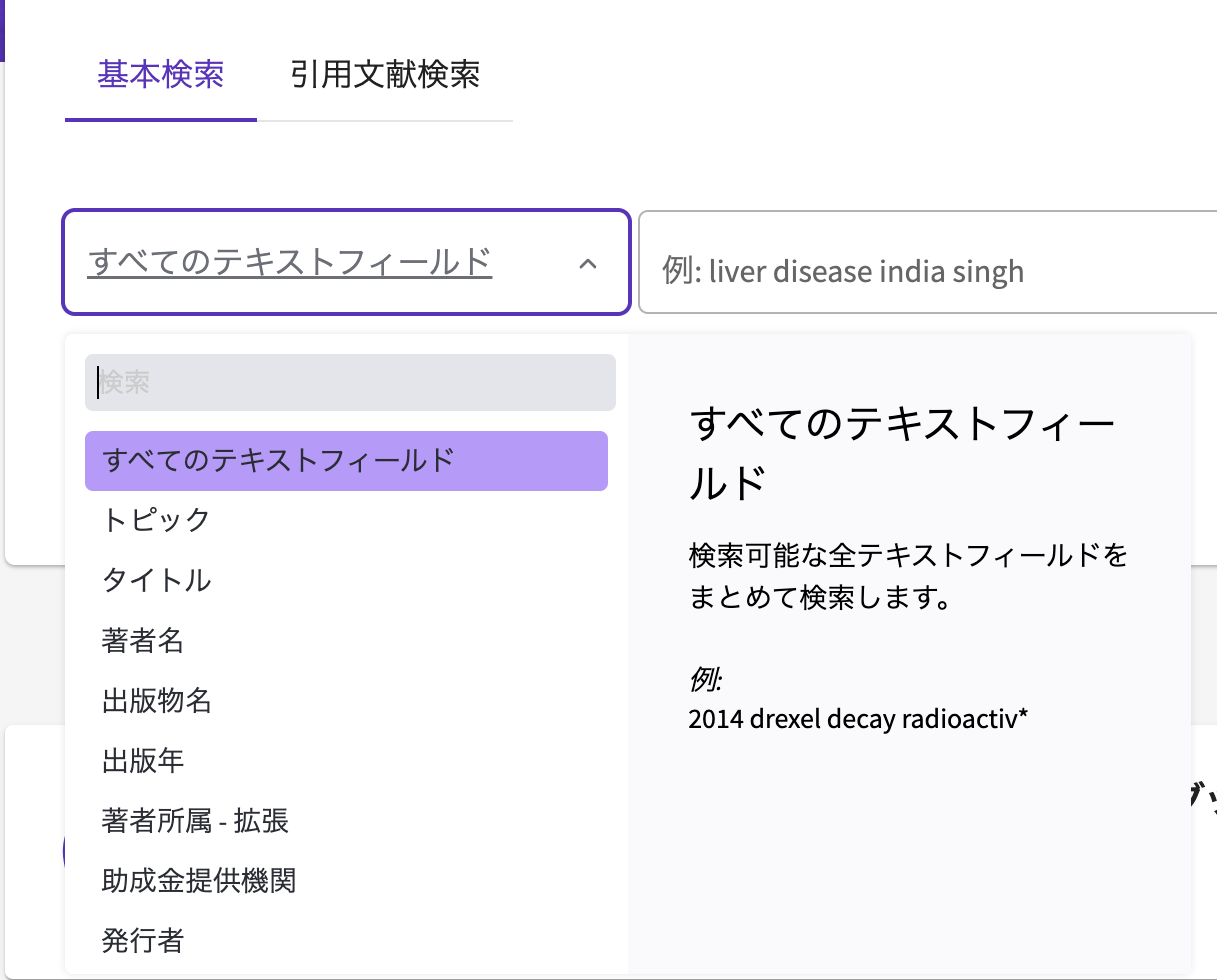Click the example query 2014 drexel decay radioactiv*
This screenshot has width=1217, height=980.
(x=858, y=719)
